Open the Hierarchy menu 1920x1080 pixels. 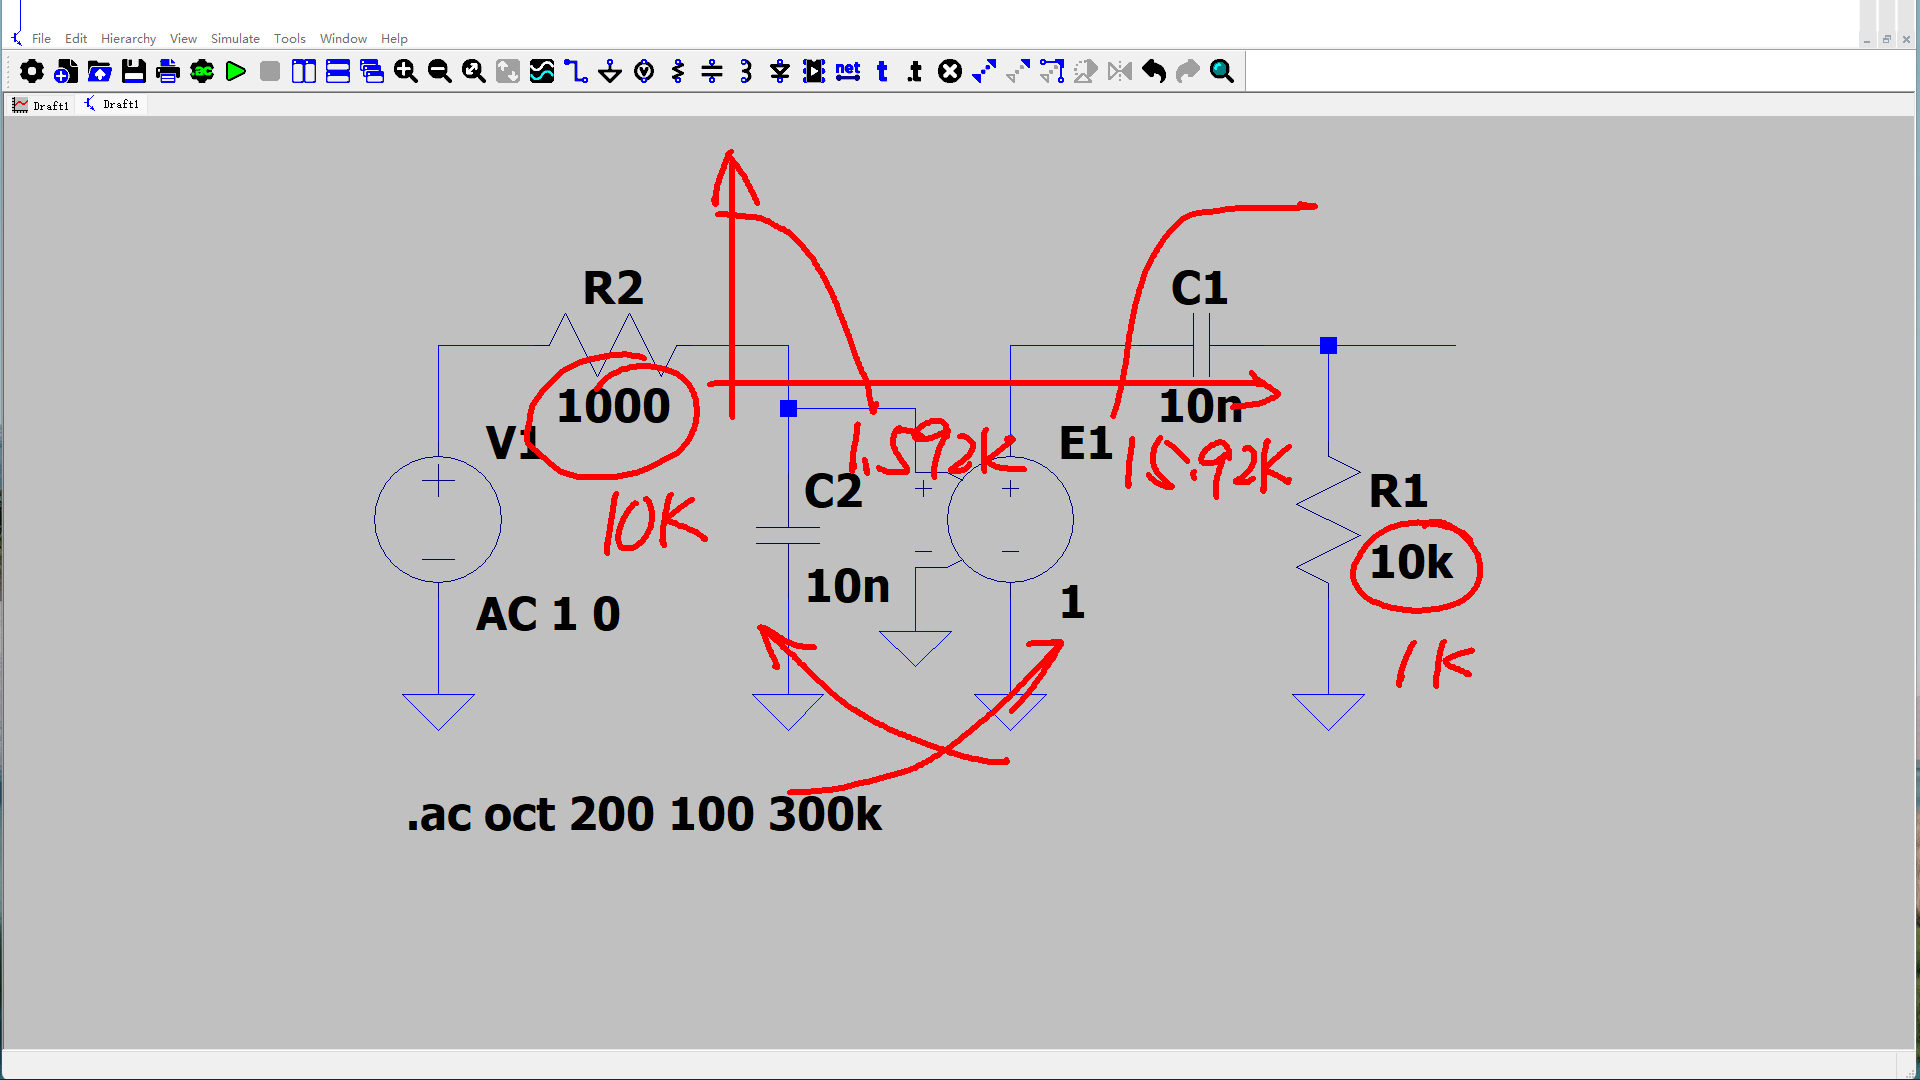tap(128, 38)
